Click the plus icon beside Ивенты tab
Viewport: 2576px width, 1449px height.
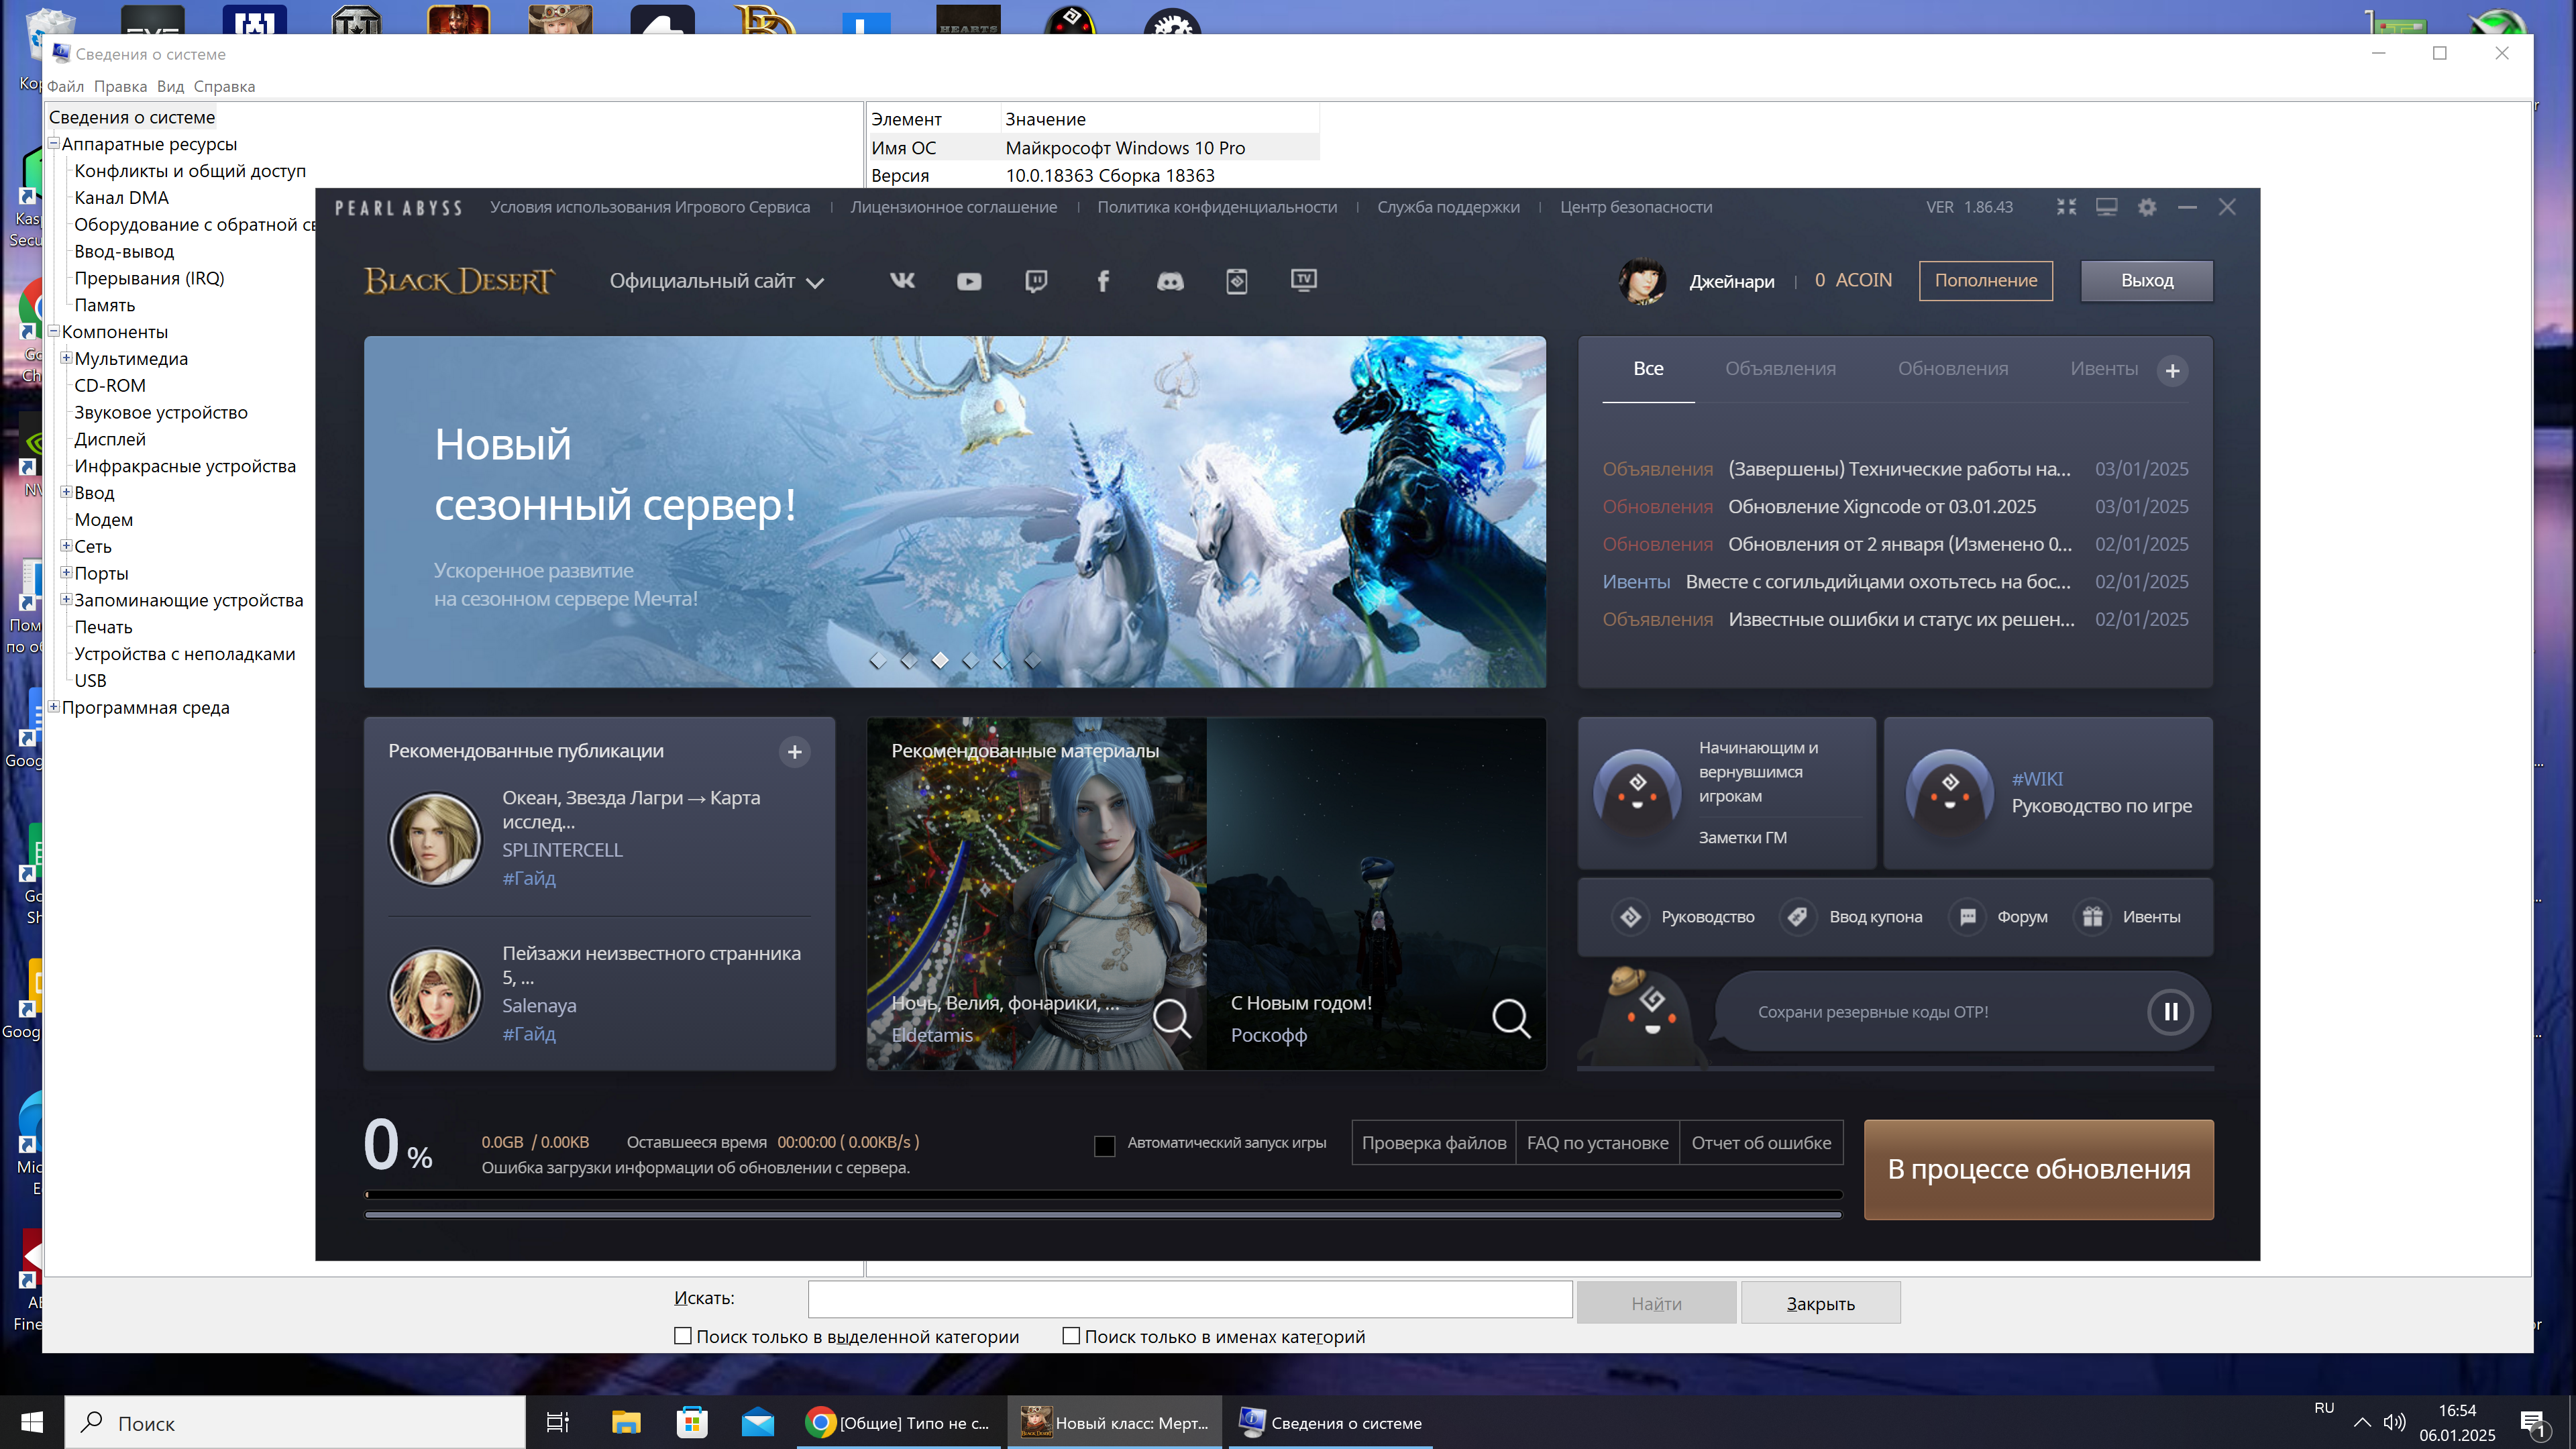pos(2172,371)
